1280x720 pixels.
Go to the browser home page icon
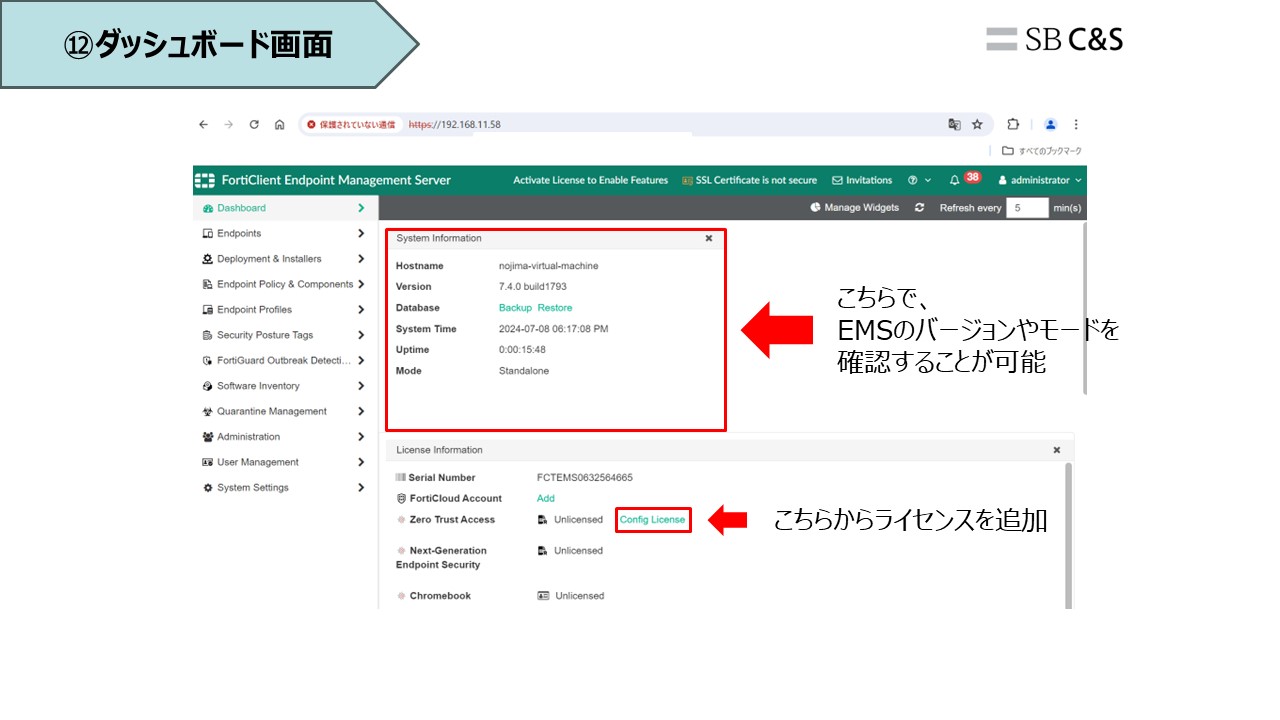click(x=279, y=125)
